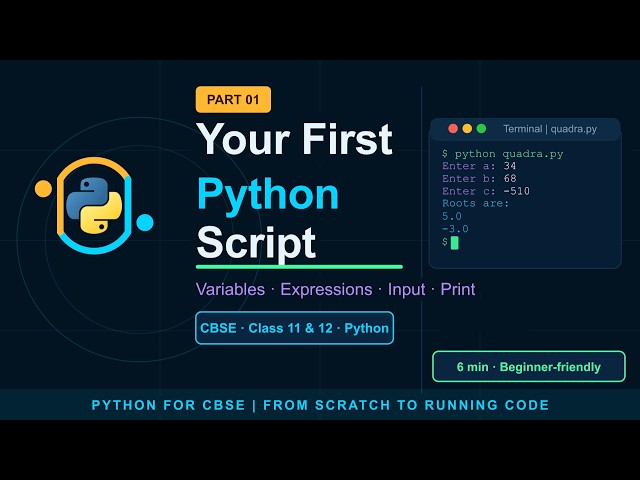This screenshot has width=640, height=480.
Task: Click the 'Roots are:' line
Action: coord(476,203)
